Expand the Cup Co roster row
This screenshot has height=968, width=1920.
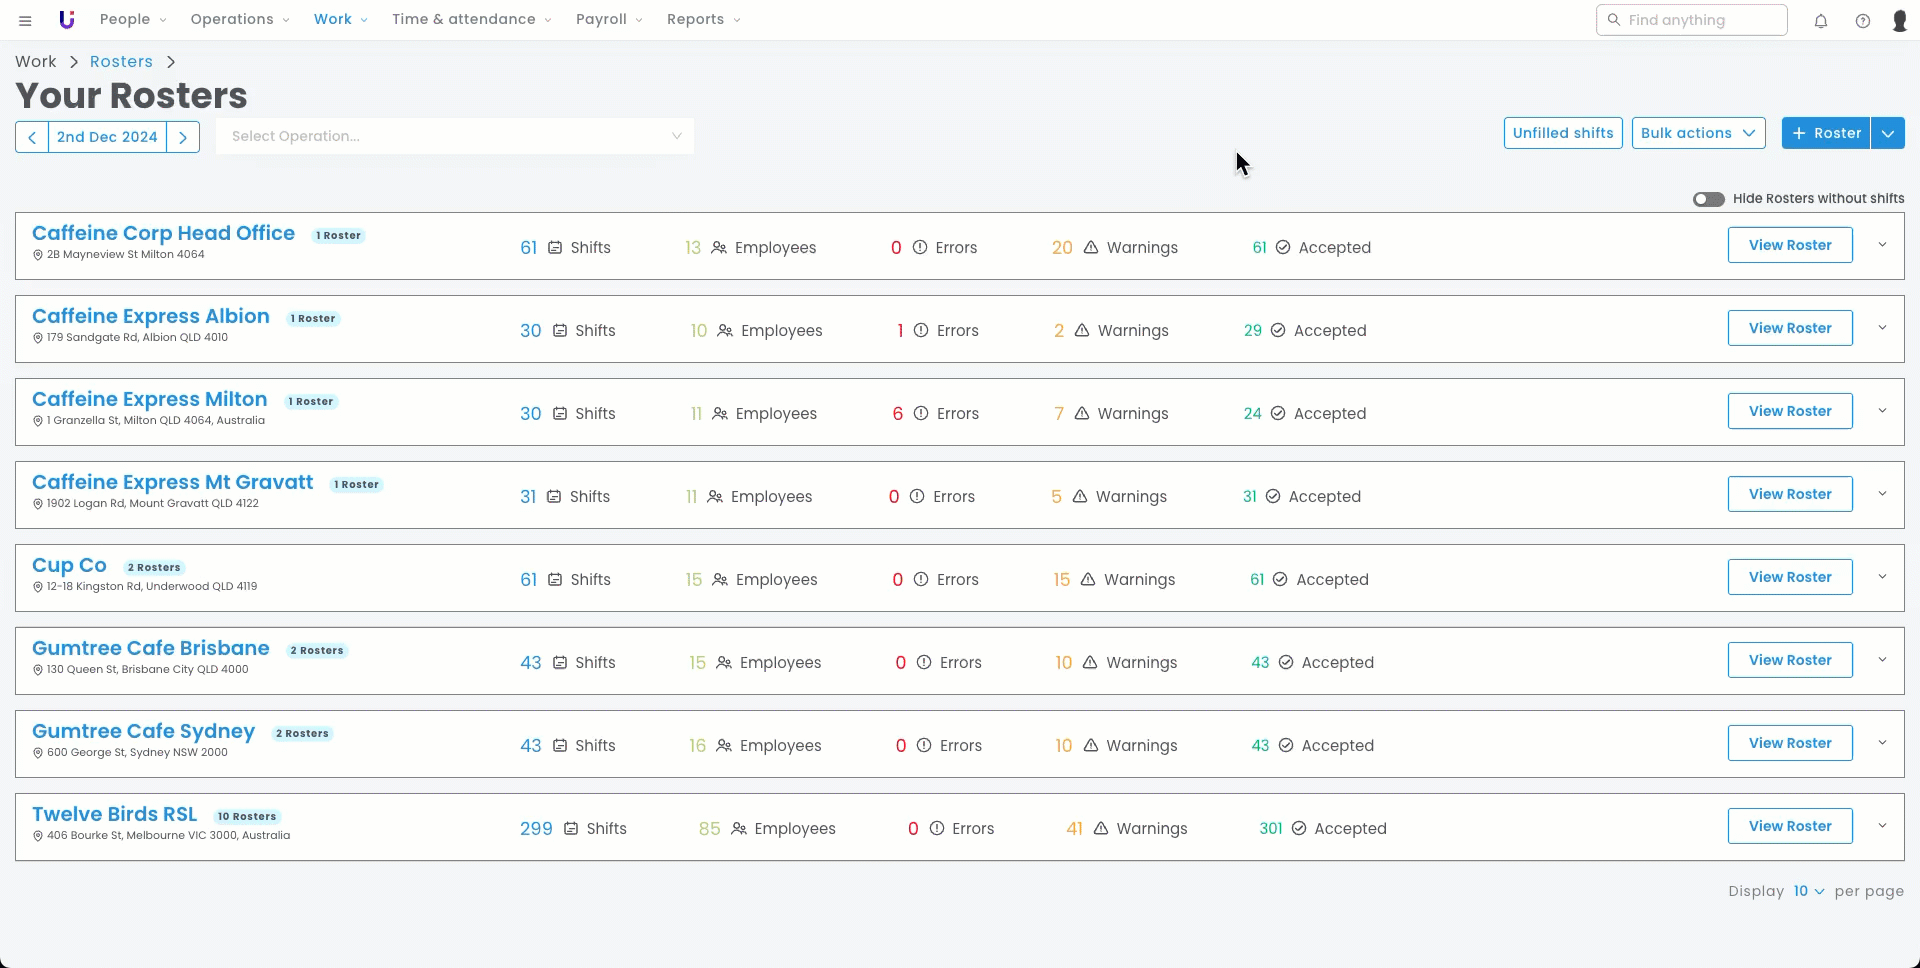point(1882,577)
